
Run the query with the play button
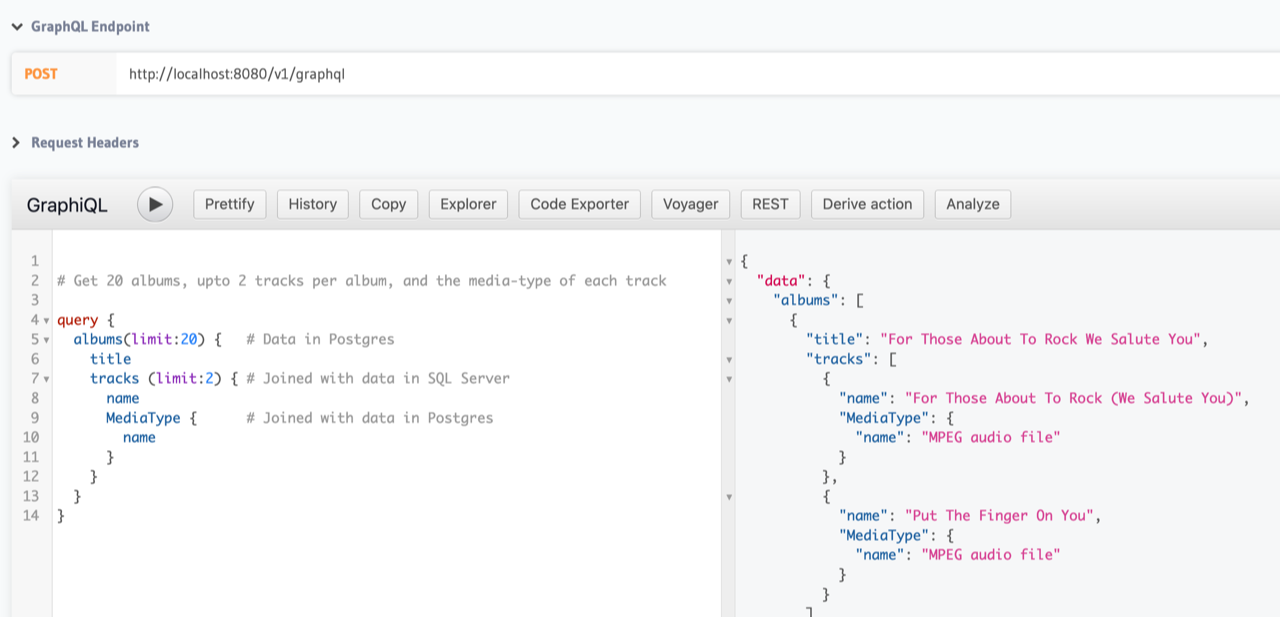155,204
